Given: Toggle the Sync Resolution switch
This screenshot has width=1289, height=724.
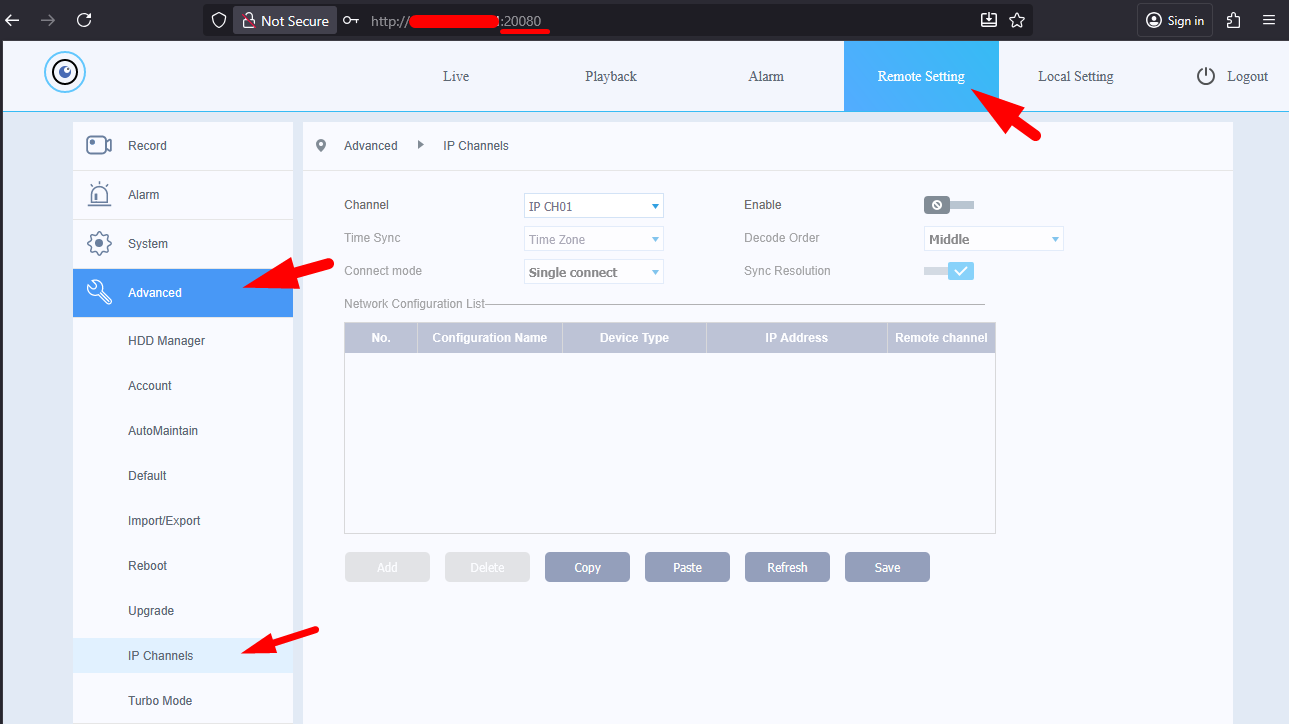Looking at the screenshot, I should [948, 271].
